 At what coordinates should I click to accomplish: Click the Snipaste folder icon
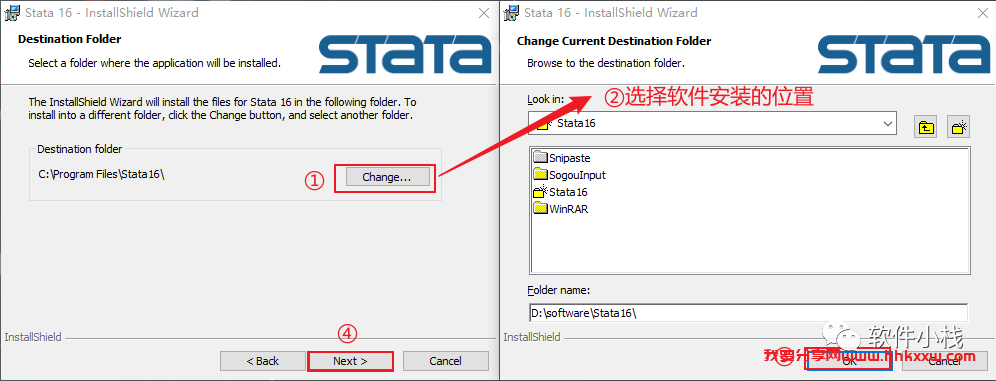(541, 157)
